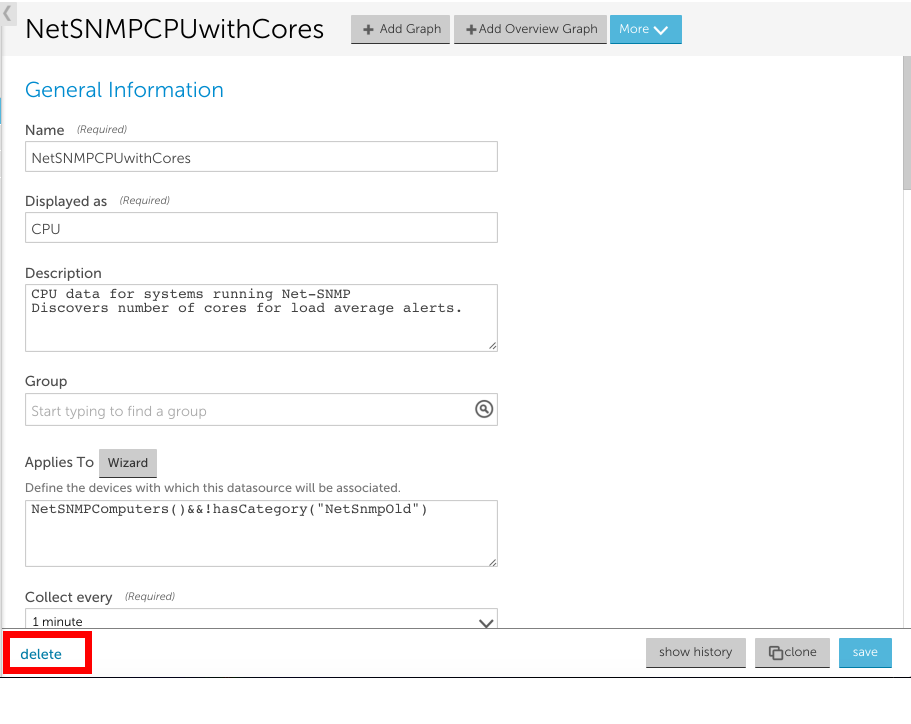
Task: Click the delete link
Action: coord(41,654)
